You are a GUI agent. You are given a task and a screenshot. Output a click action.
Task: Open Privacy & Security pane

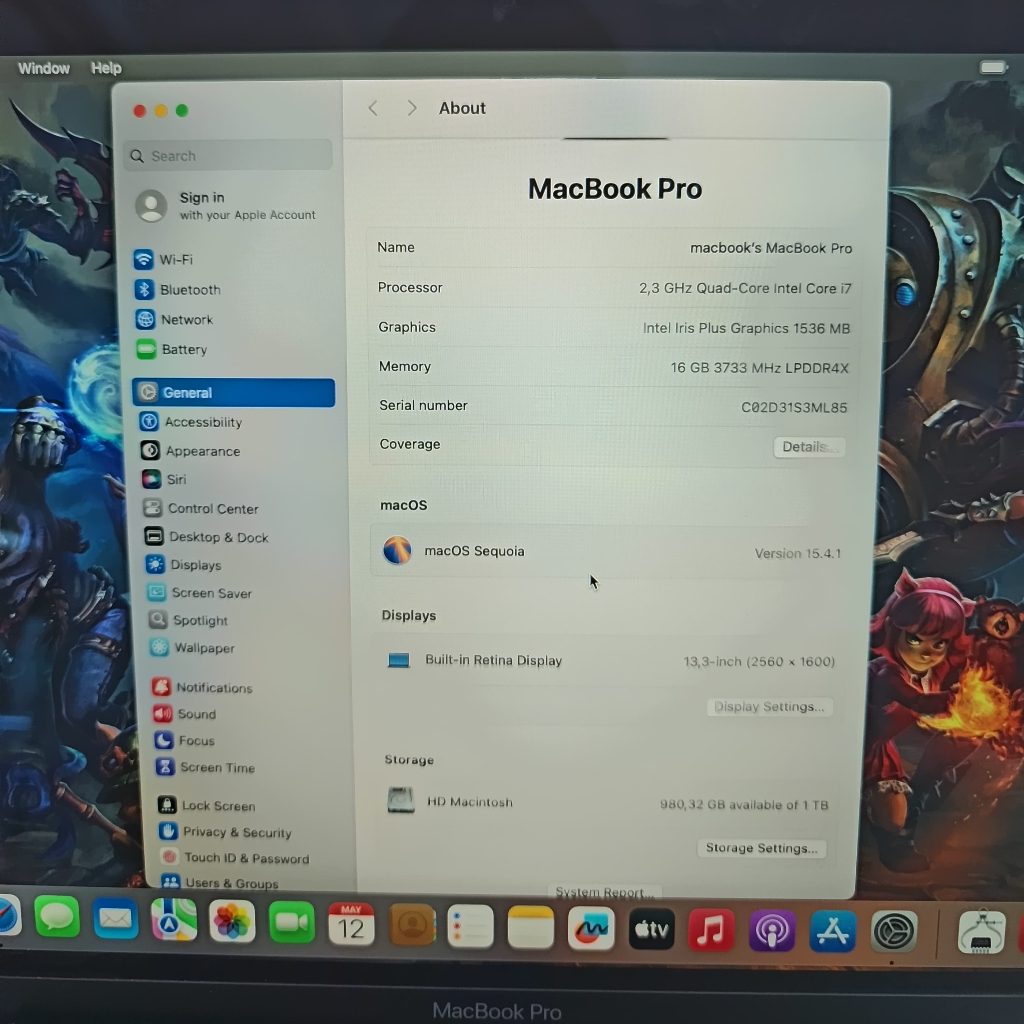[x=236, y=832]
